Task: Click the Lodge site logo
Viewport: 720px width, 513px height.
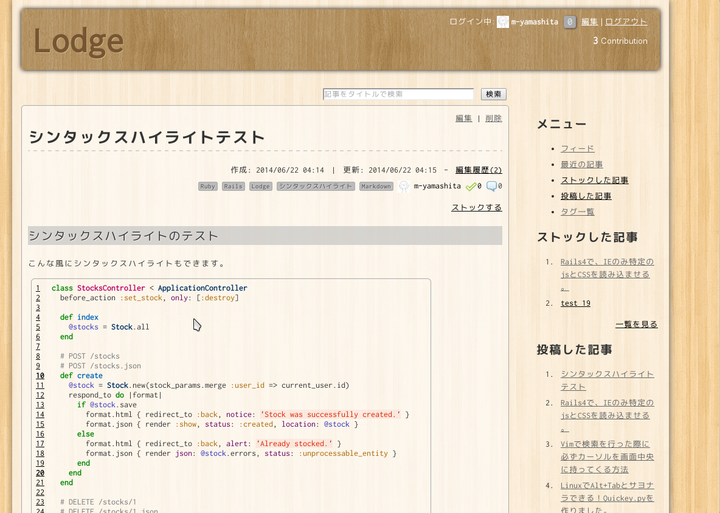Action: tap(78, 41)
